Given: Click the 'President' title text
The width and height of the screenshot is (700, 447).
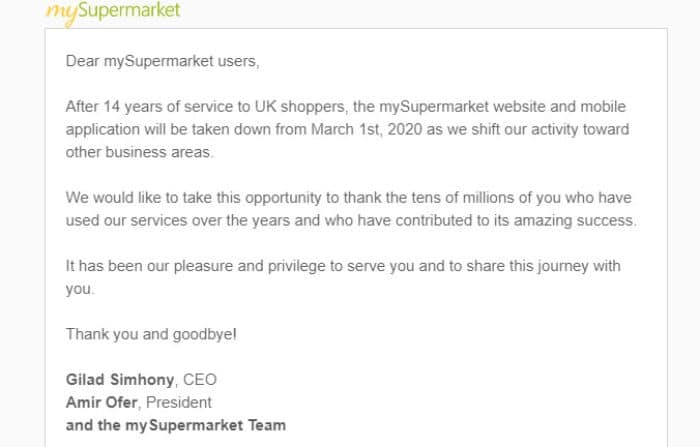Looking at the screenshot, I should pos(179,402).
